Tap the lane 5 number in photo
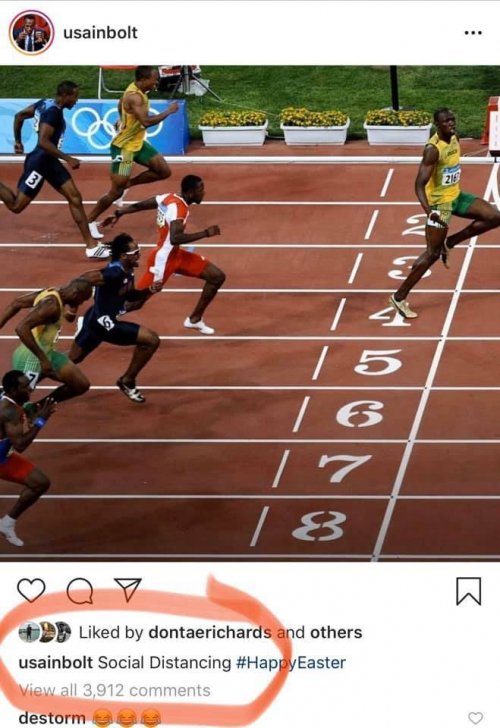 377,362
